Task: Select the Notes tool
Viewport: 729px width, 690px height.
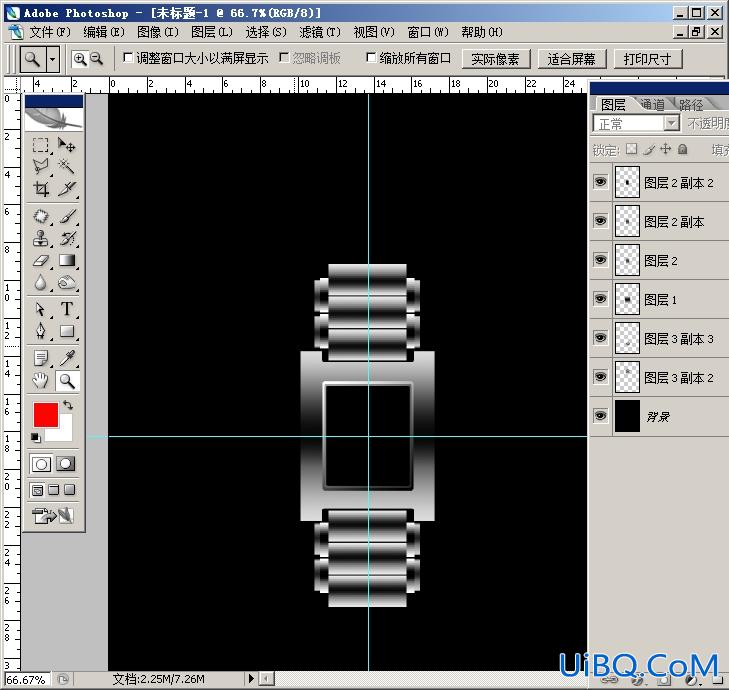Action: (x=40, y=358)
